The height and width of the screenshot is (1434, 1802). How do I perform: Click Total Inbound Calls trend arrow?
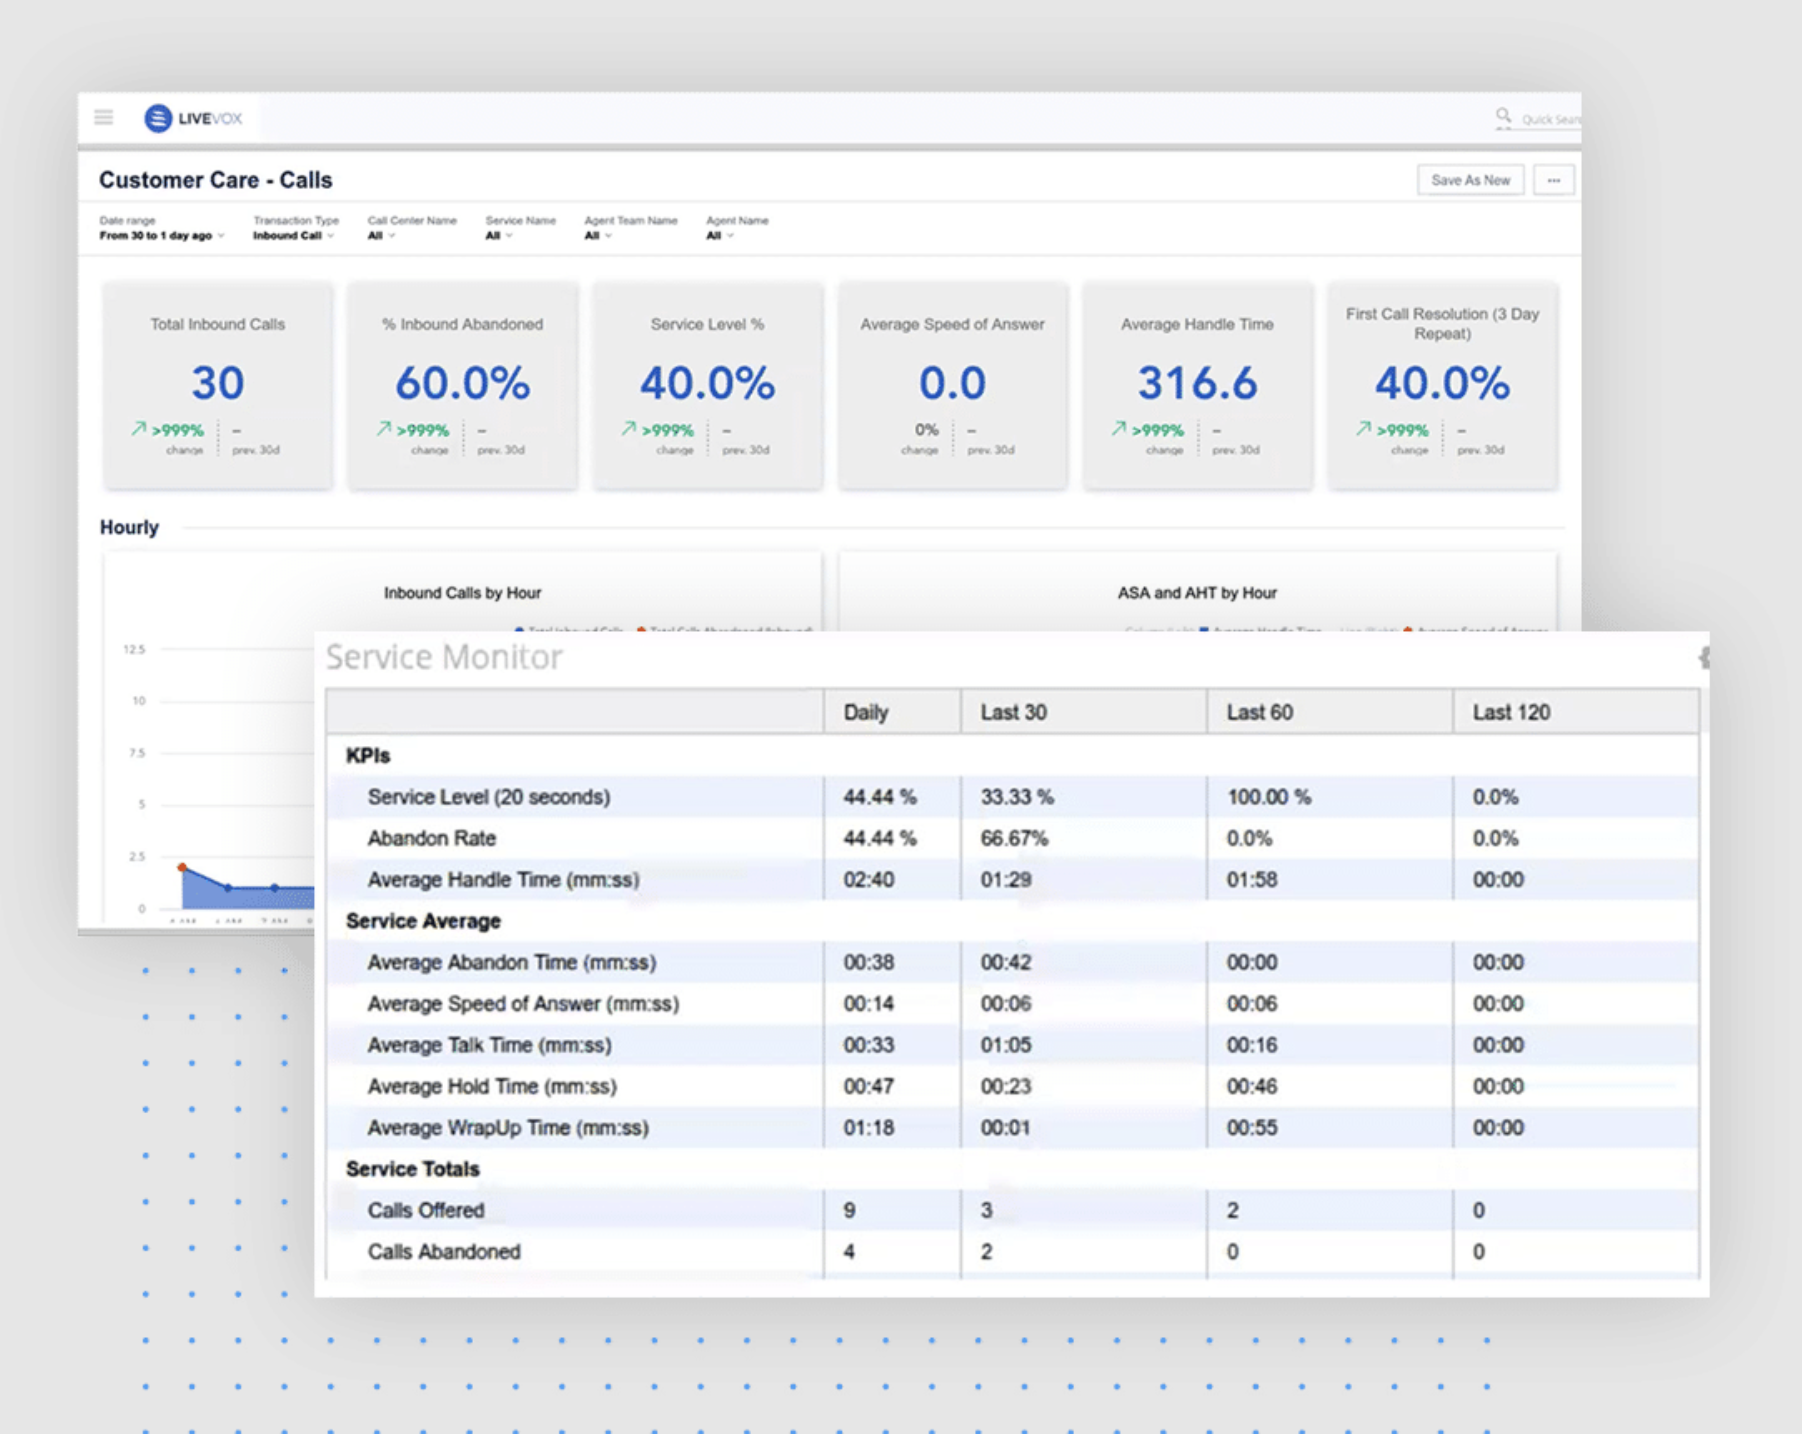coord(138,429)
